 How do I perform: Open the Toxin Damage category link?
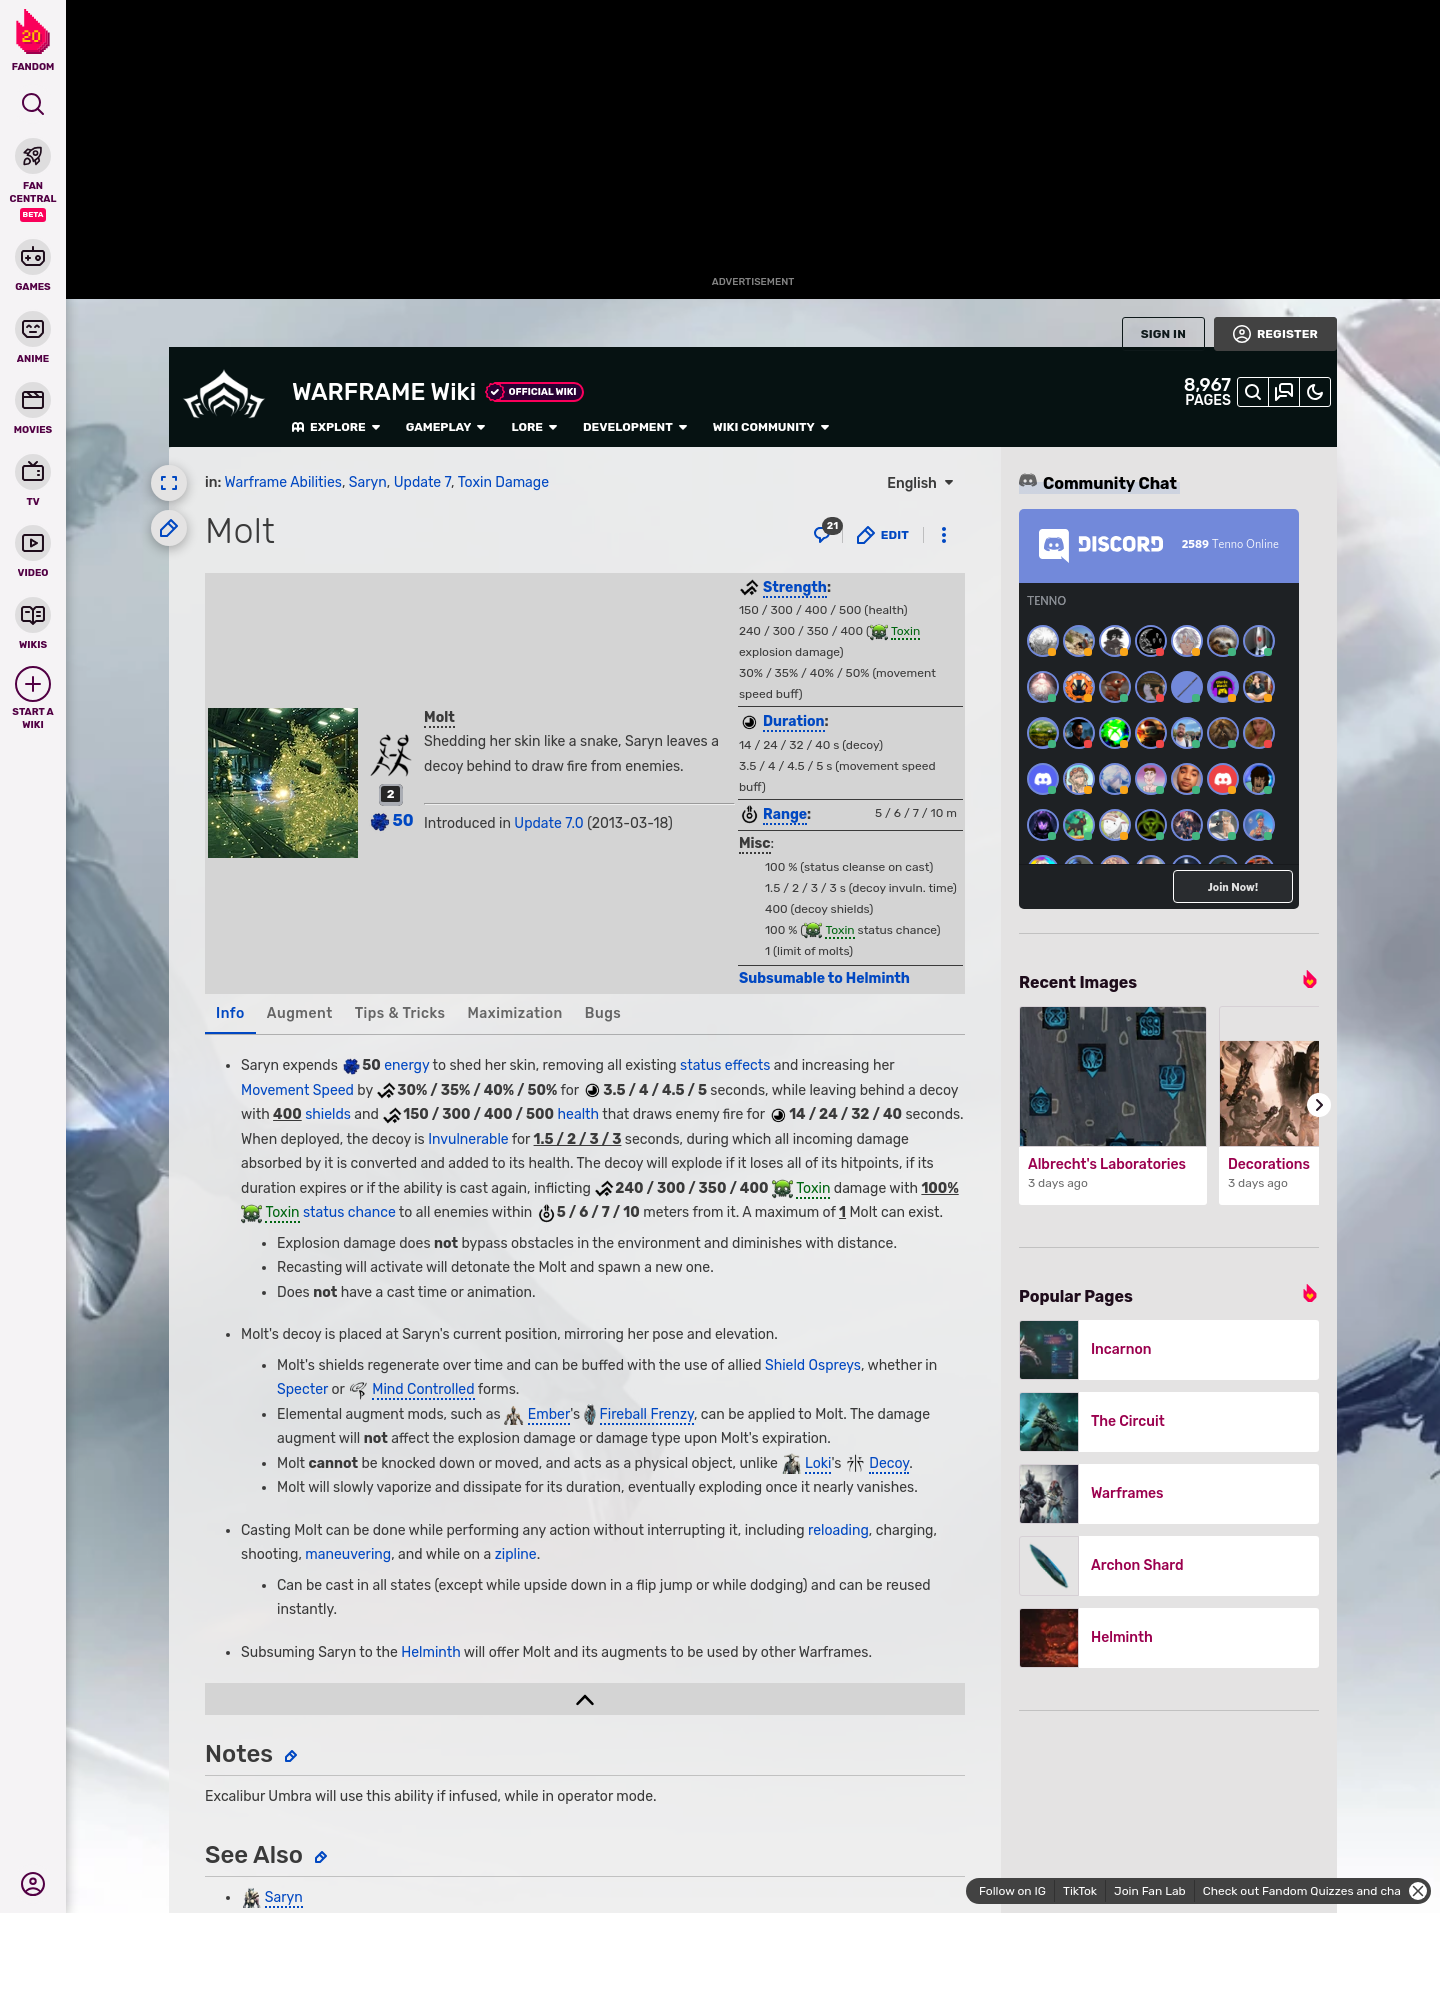503,482
